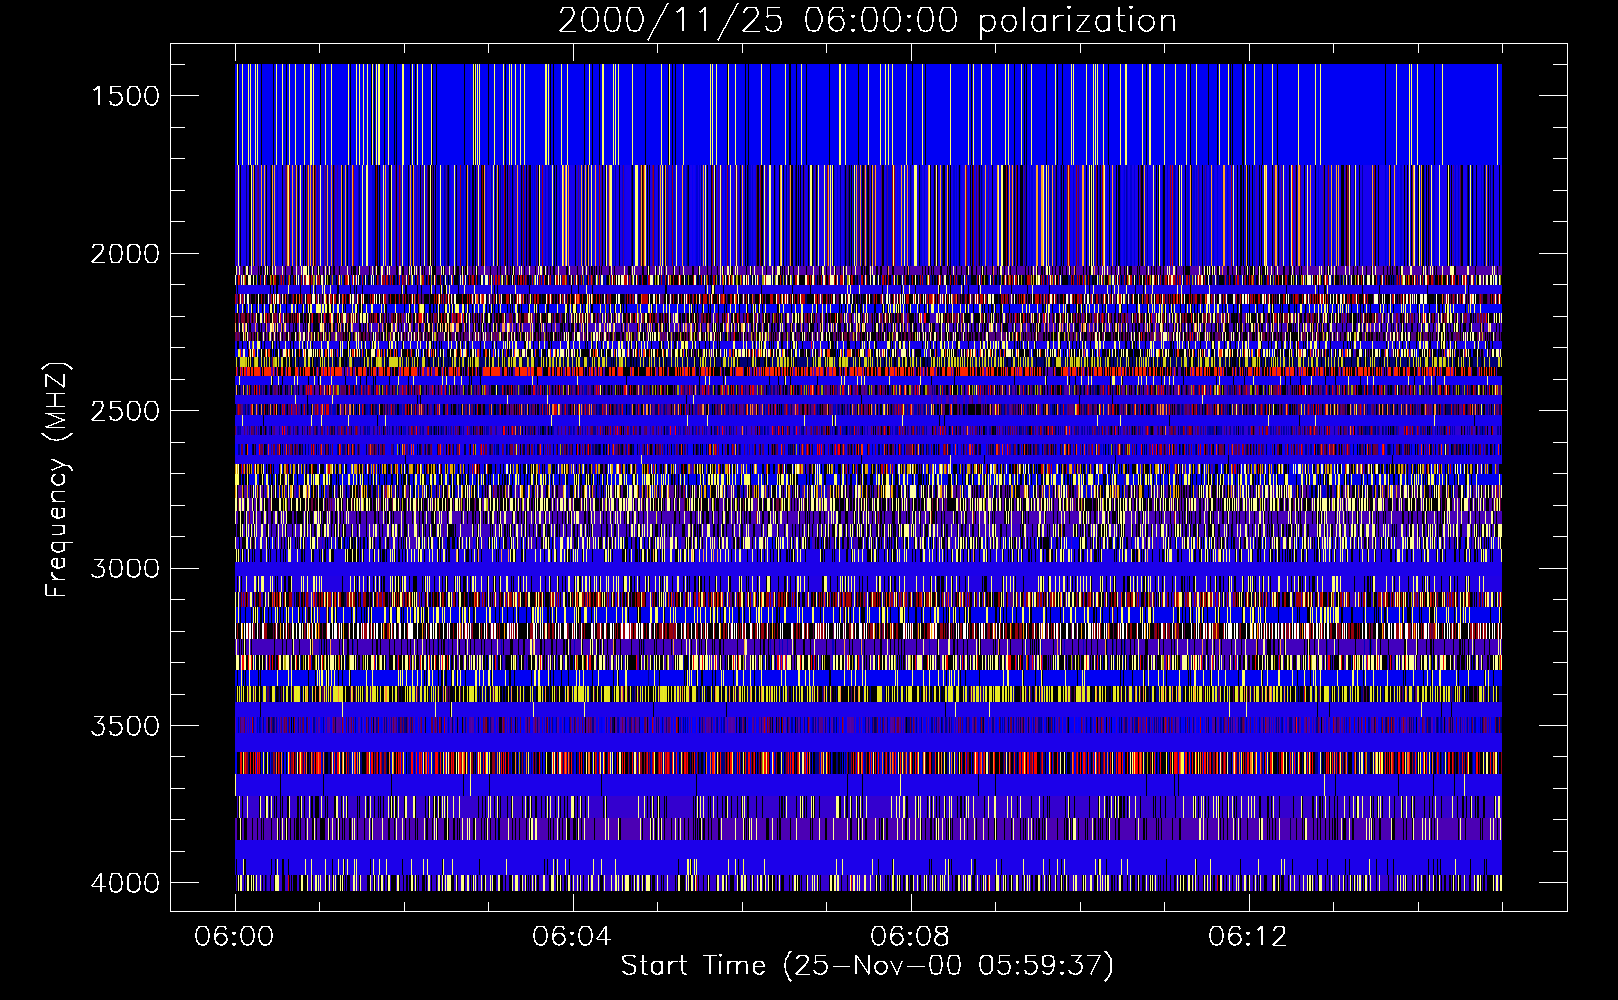1618x1000 pixels.
Task: Click the '3000' frequency axis label
Action: point(125,569)
